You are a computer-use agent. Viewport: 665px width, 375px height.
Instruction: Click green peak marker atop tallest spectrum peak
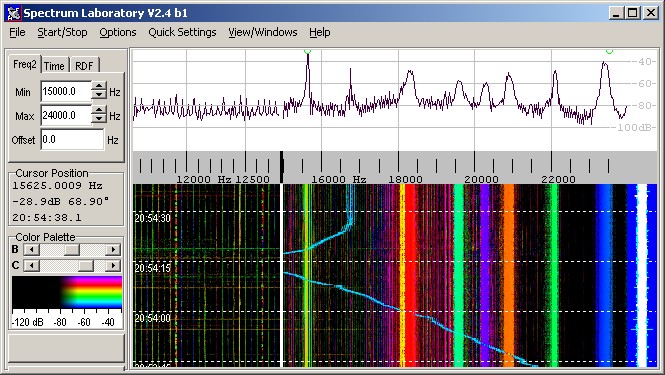308,51
